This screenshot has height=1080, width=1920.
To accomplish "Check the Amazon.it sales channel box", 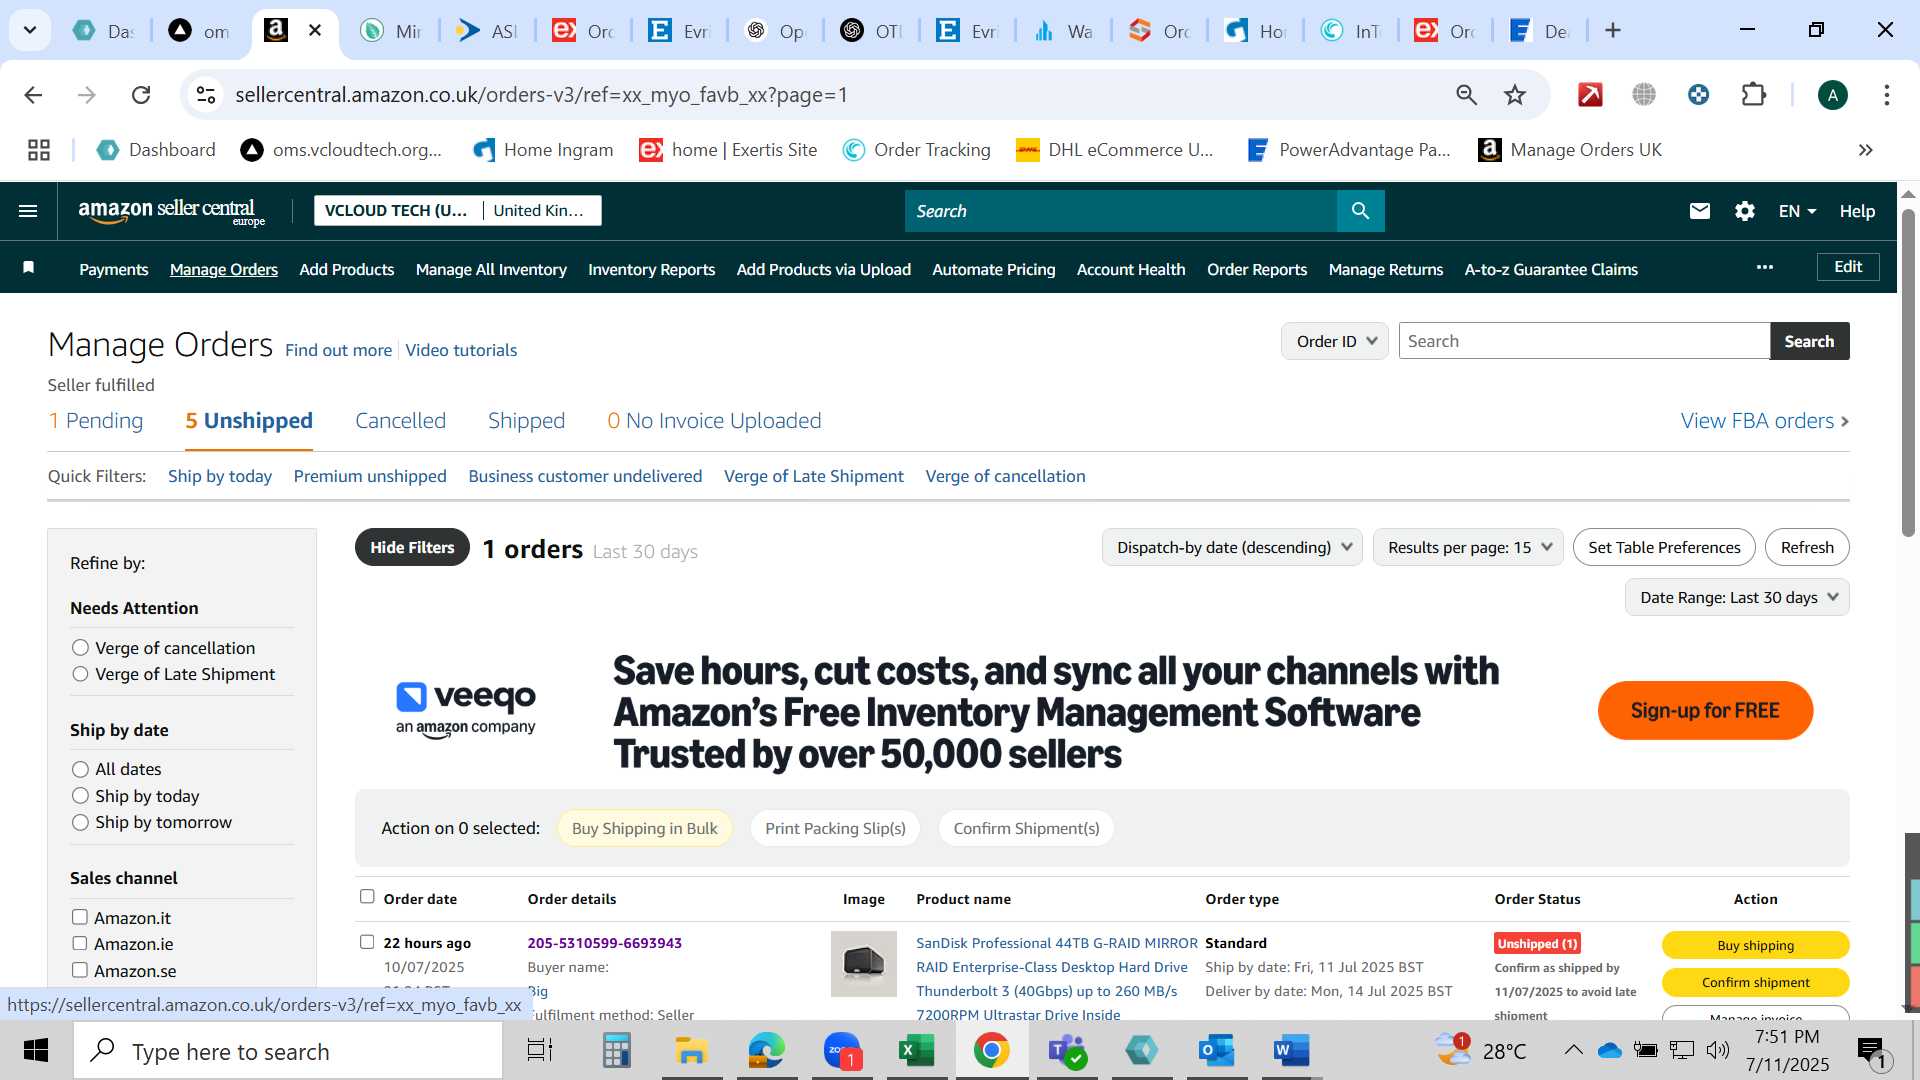I will point(80,917).
